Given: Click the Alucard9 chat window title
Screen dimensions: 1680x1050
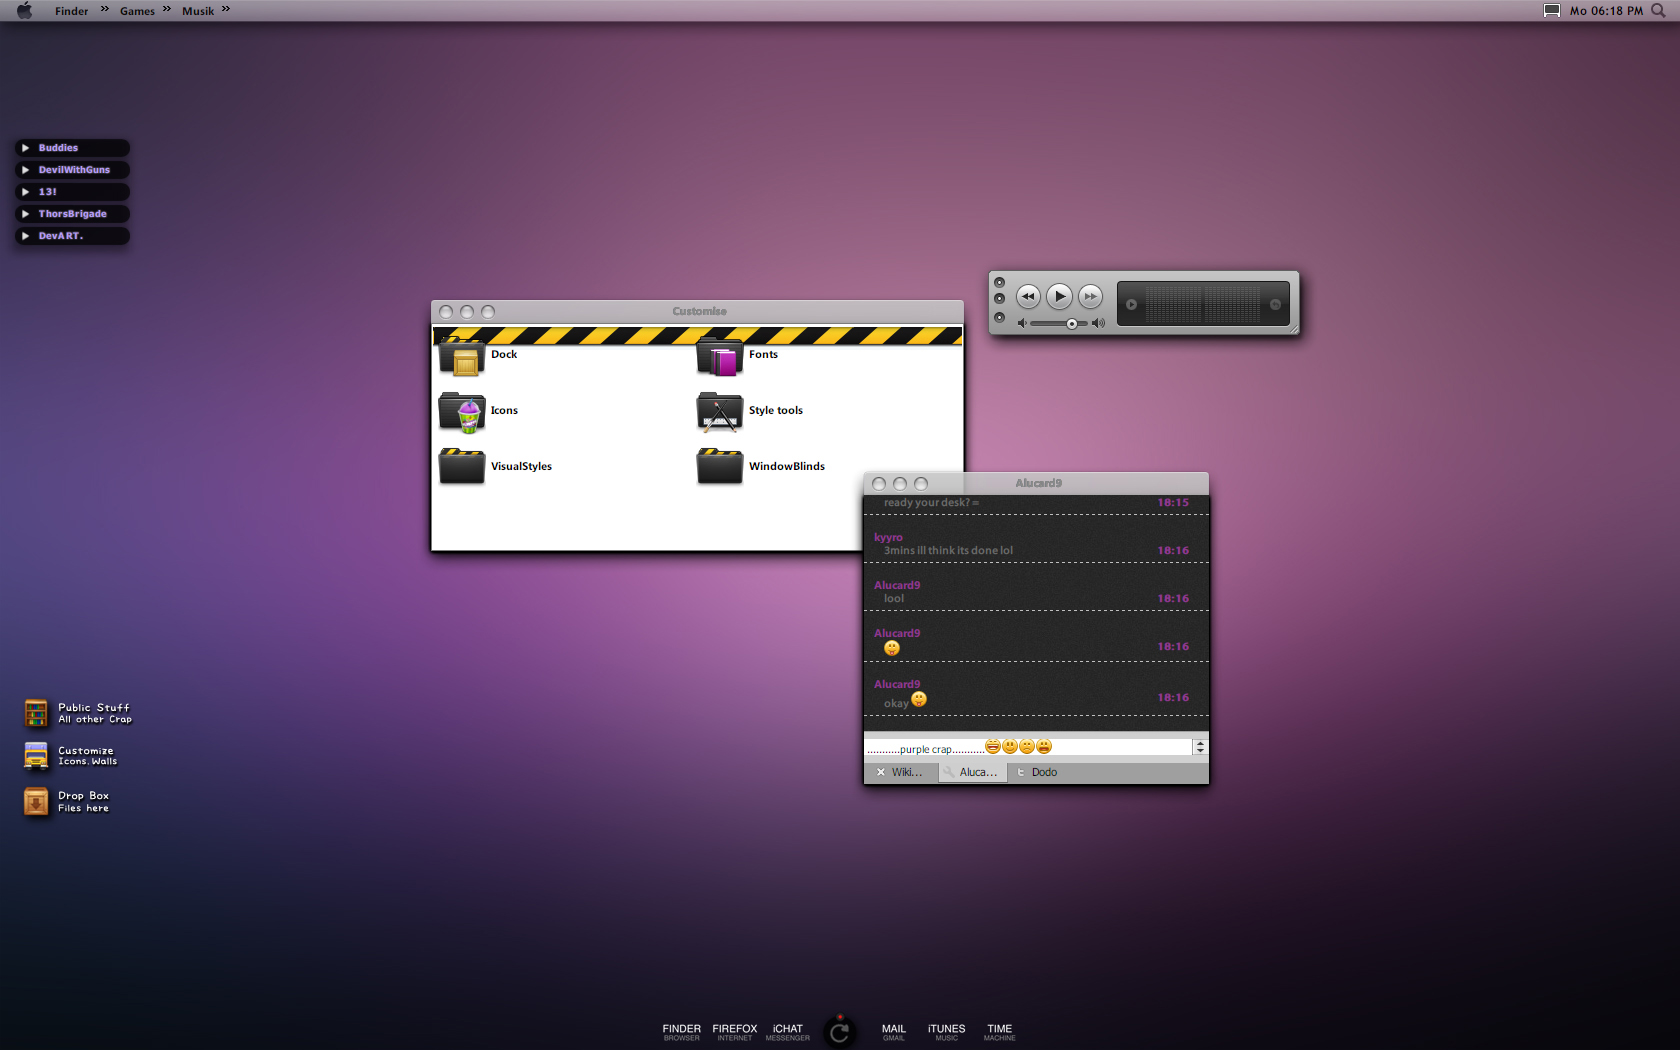Looking at the screenshot, I should 1038,483.
